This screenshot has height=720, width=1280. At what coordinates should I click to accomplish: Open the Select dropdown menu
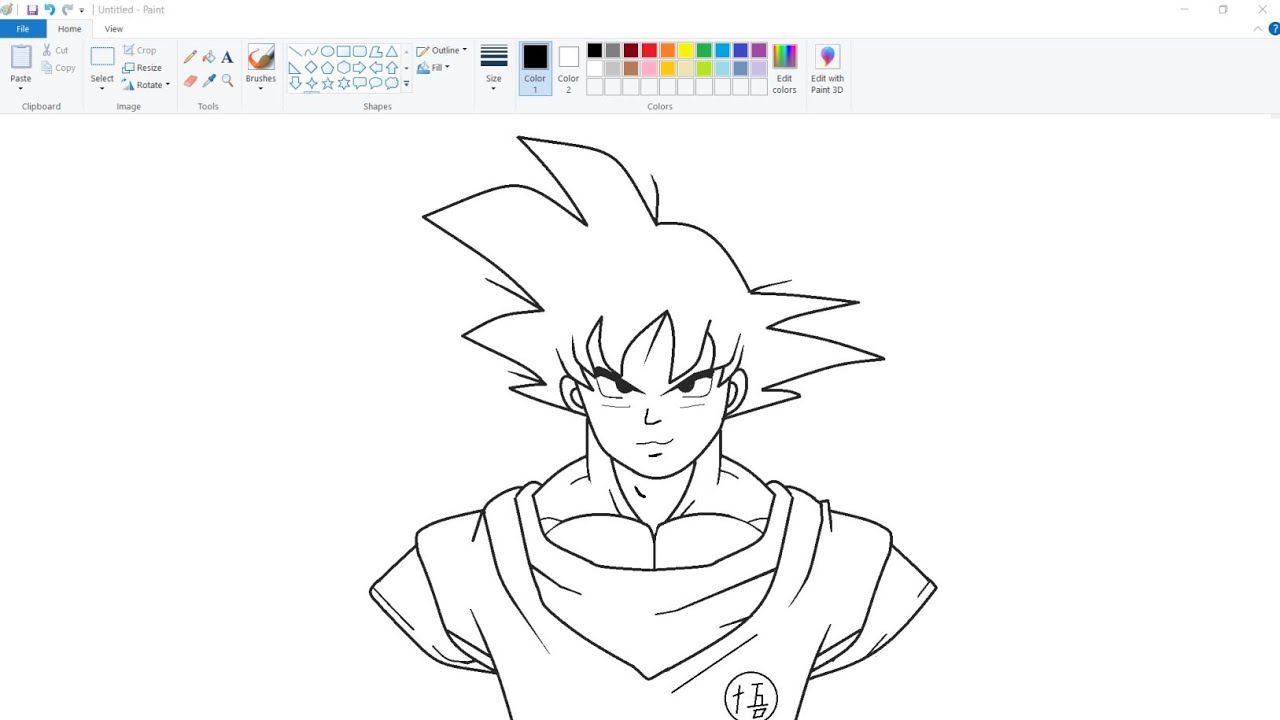click(102, 88)
